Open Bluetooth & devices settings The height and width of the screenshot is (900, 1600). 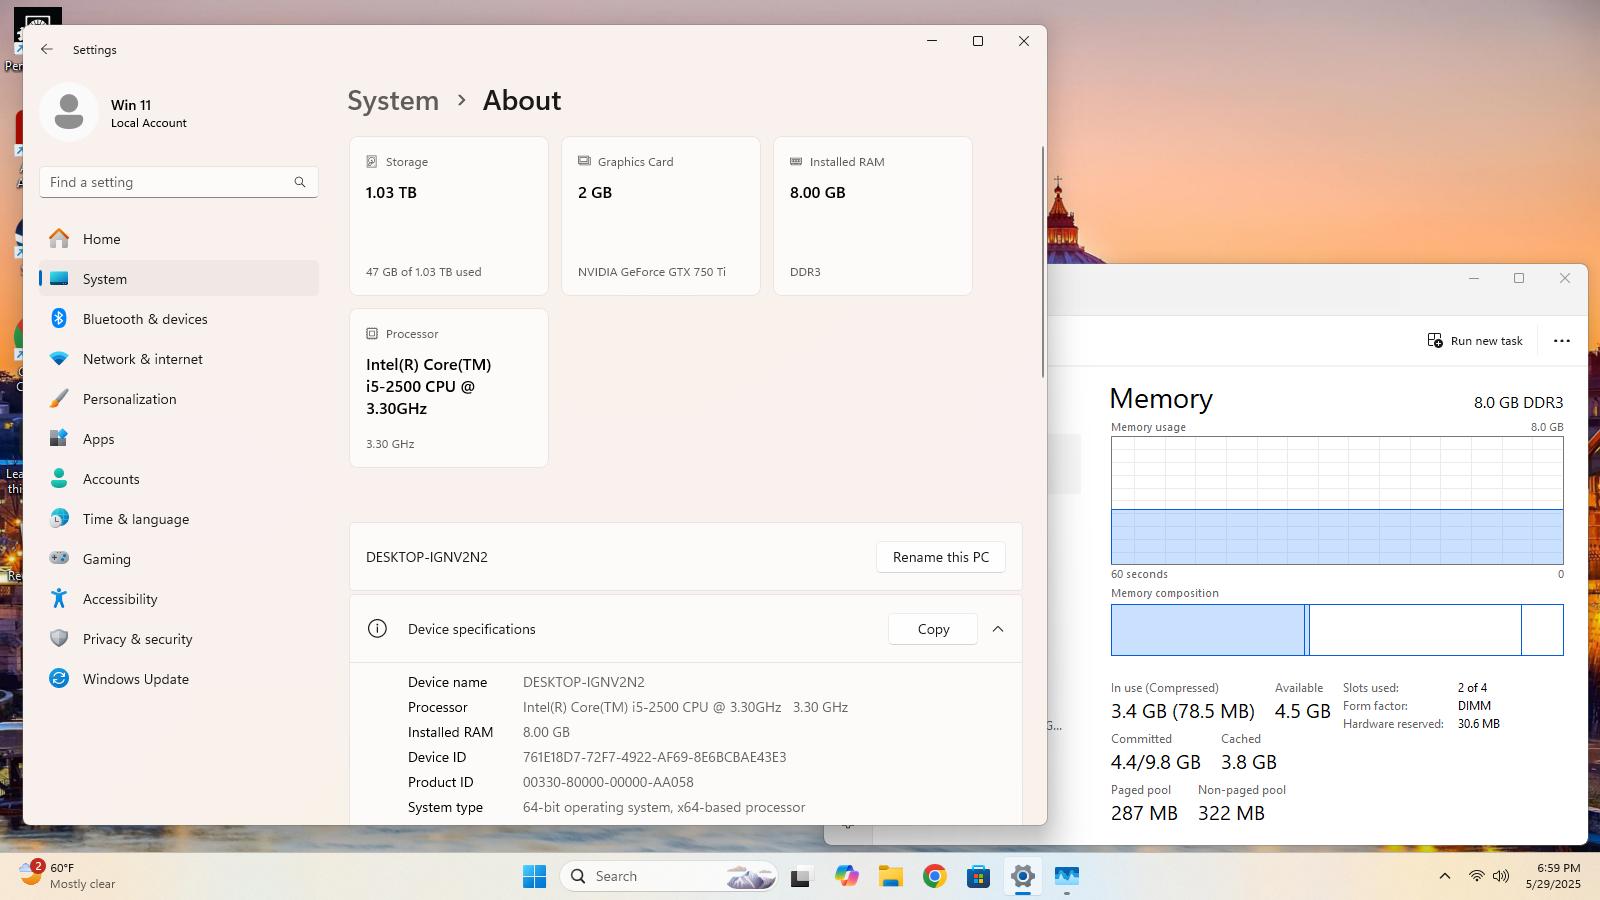pyautogui.click(x=179, y=319)
